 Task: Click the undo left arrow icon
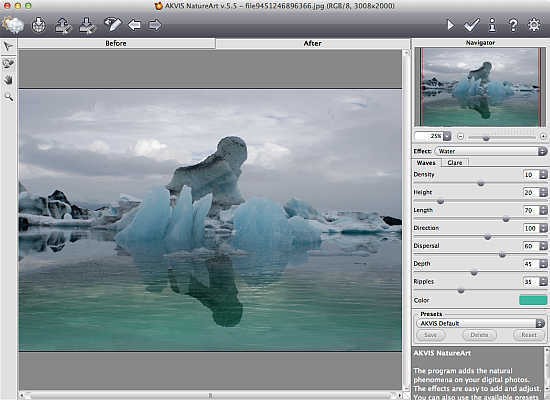[x=134, y=25]
